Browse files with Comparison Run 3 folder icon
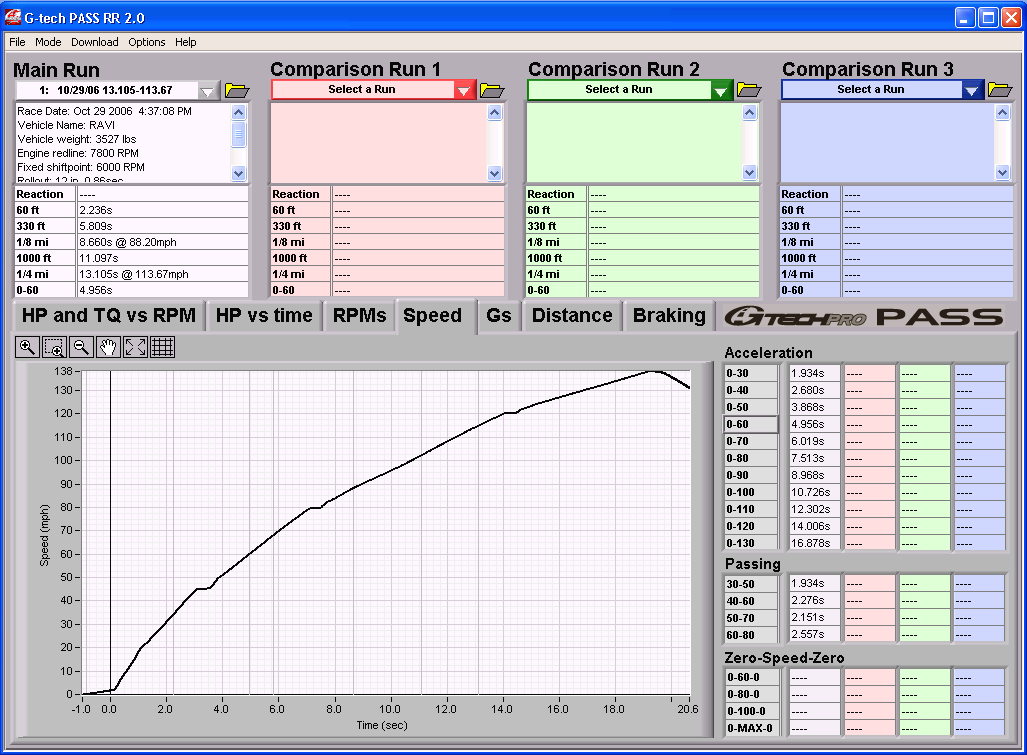 1000,90
